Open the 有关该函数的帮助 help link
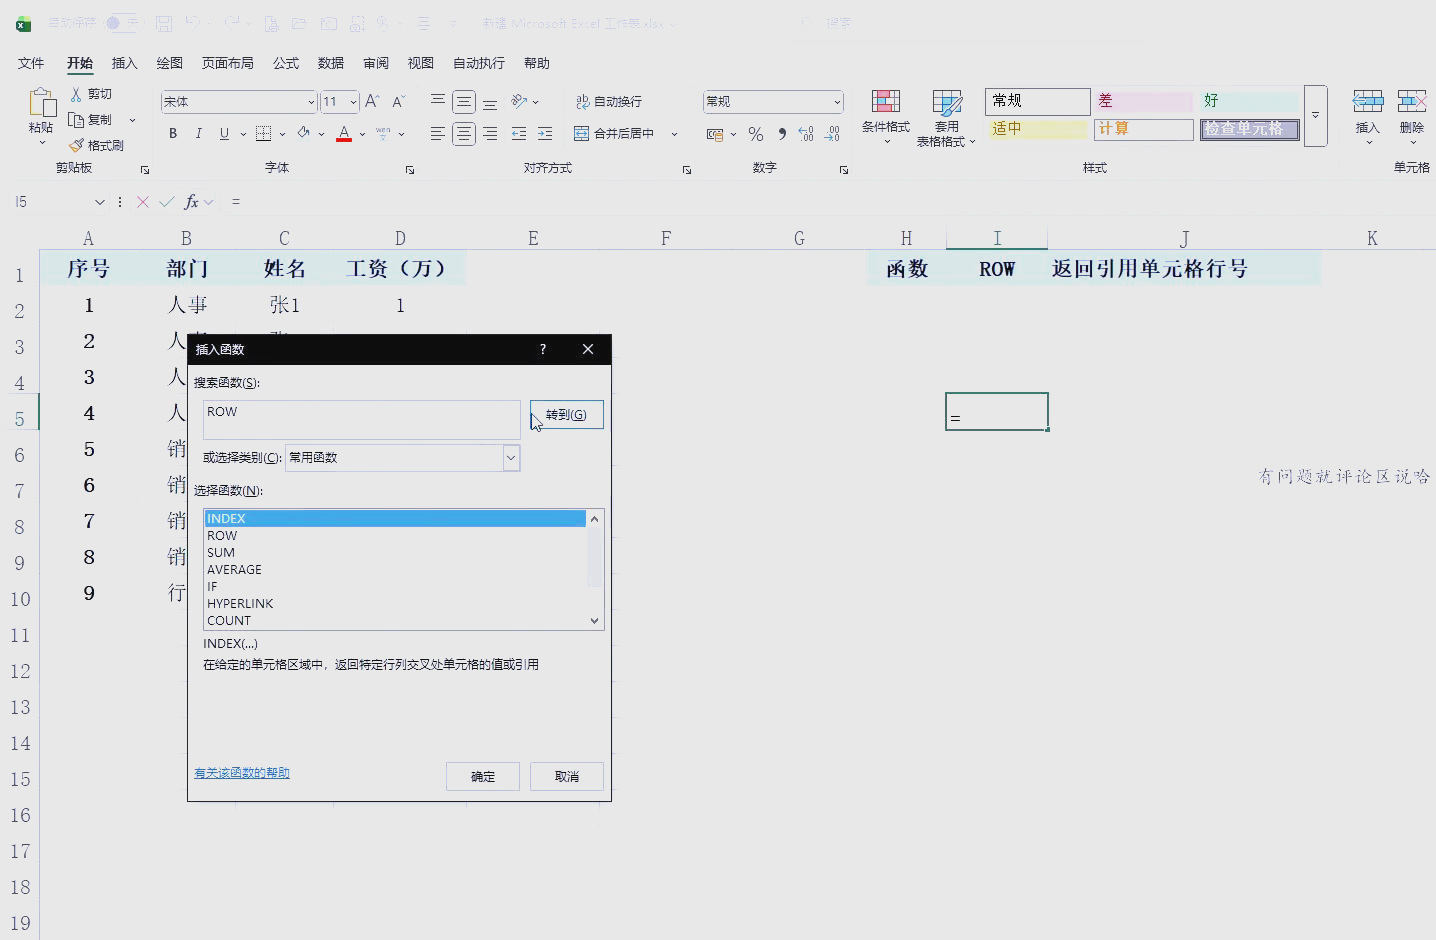 pos(242,773)
